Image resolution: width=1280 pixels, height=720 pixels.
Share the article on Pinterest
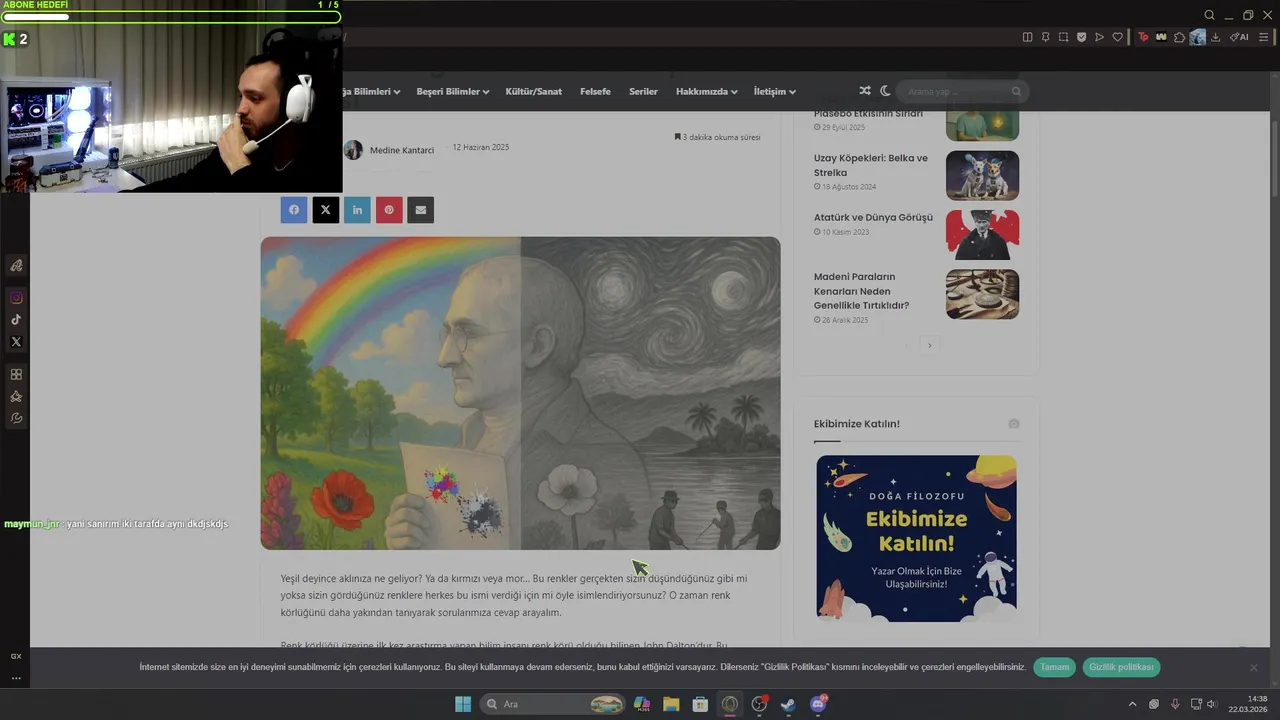tap(389, 210)
